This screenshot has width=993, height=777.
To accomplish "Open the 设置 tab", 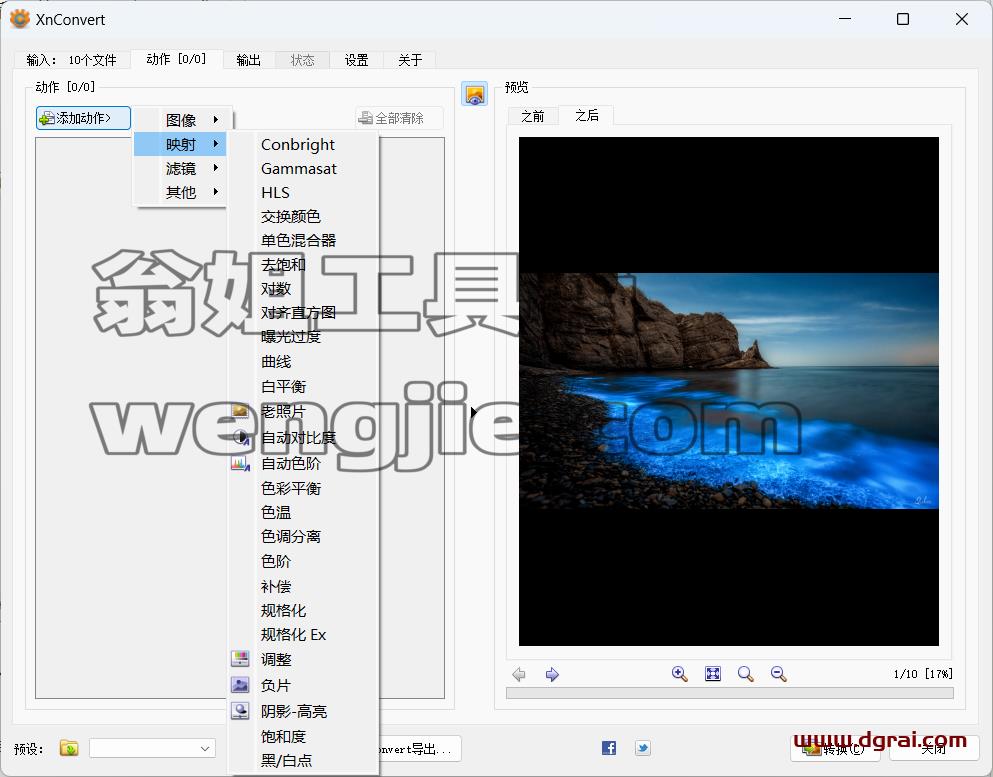I will pos(356,60).
